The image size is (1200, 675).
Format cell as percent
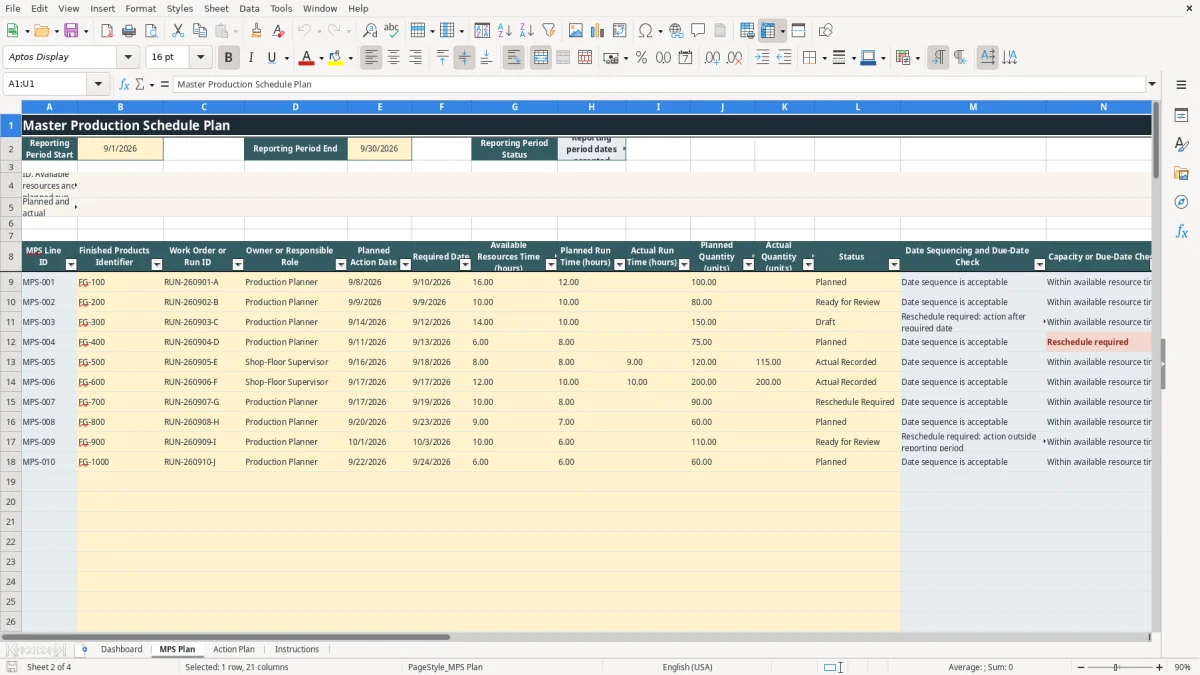pos(641,58)
